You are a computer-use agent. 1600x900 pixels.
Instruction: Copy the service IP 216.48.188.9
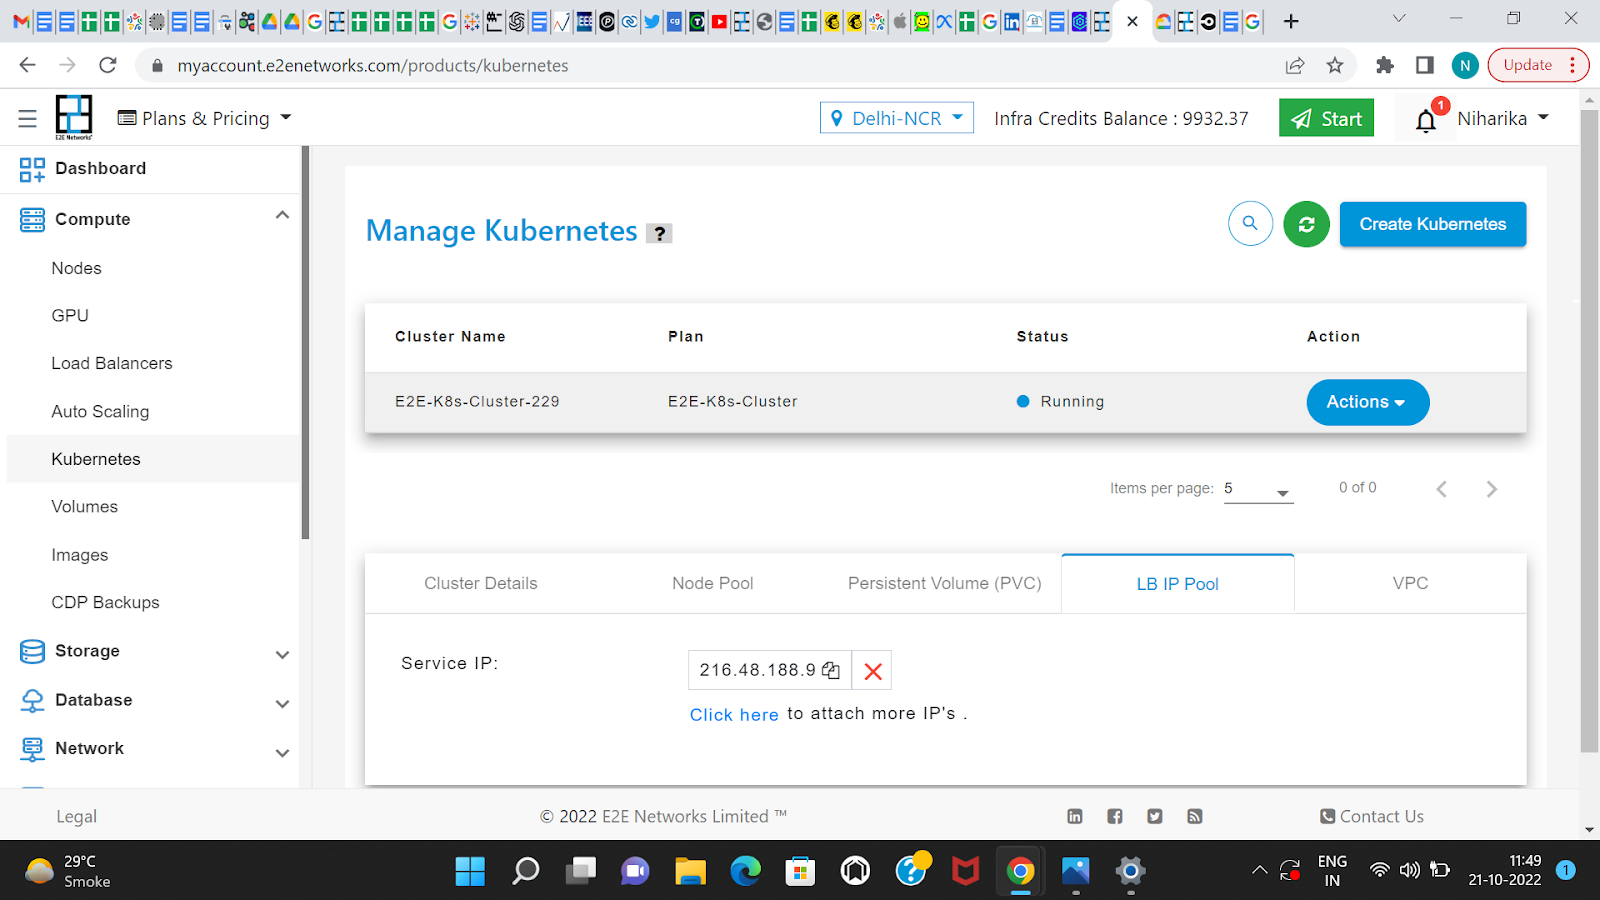(830, 670)
